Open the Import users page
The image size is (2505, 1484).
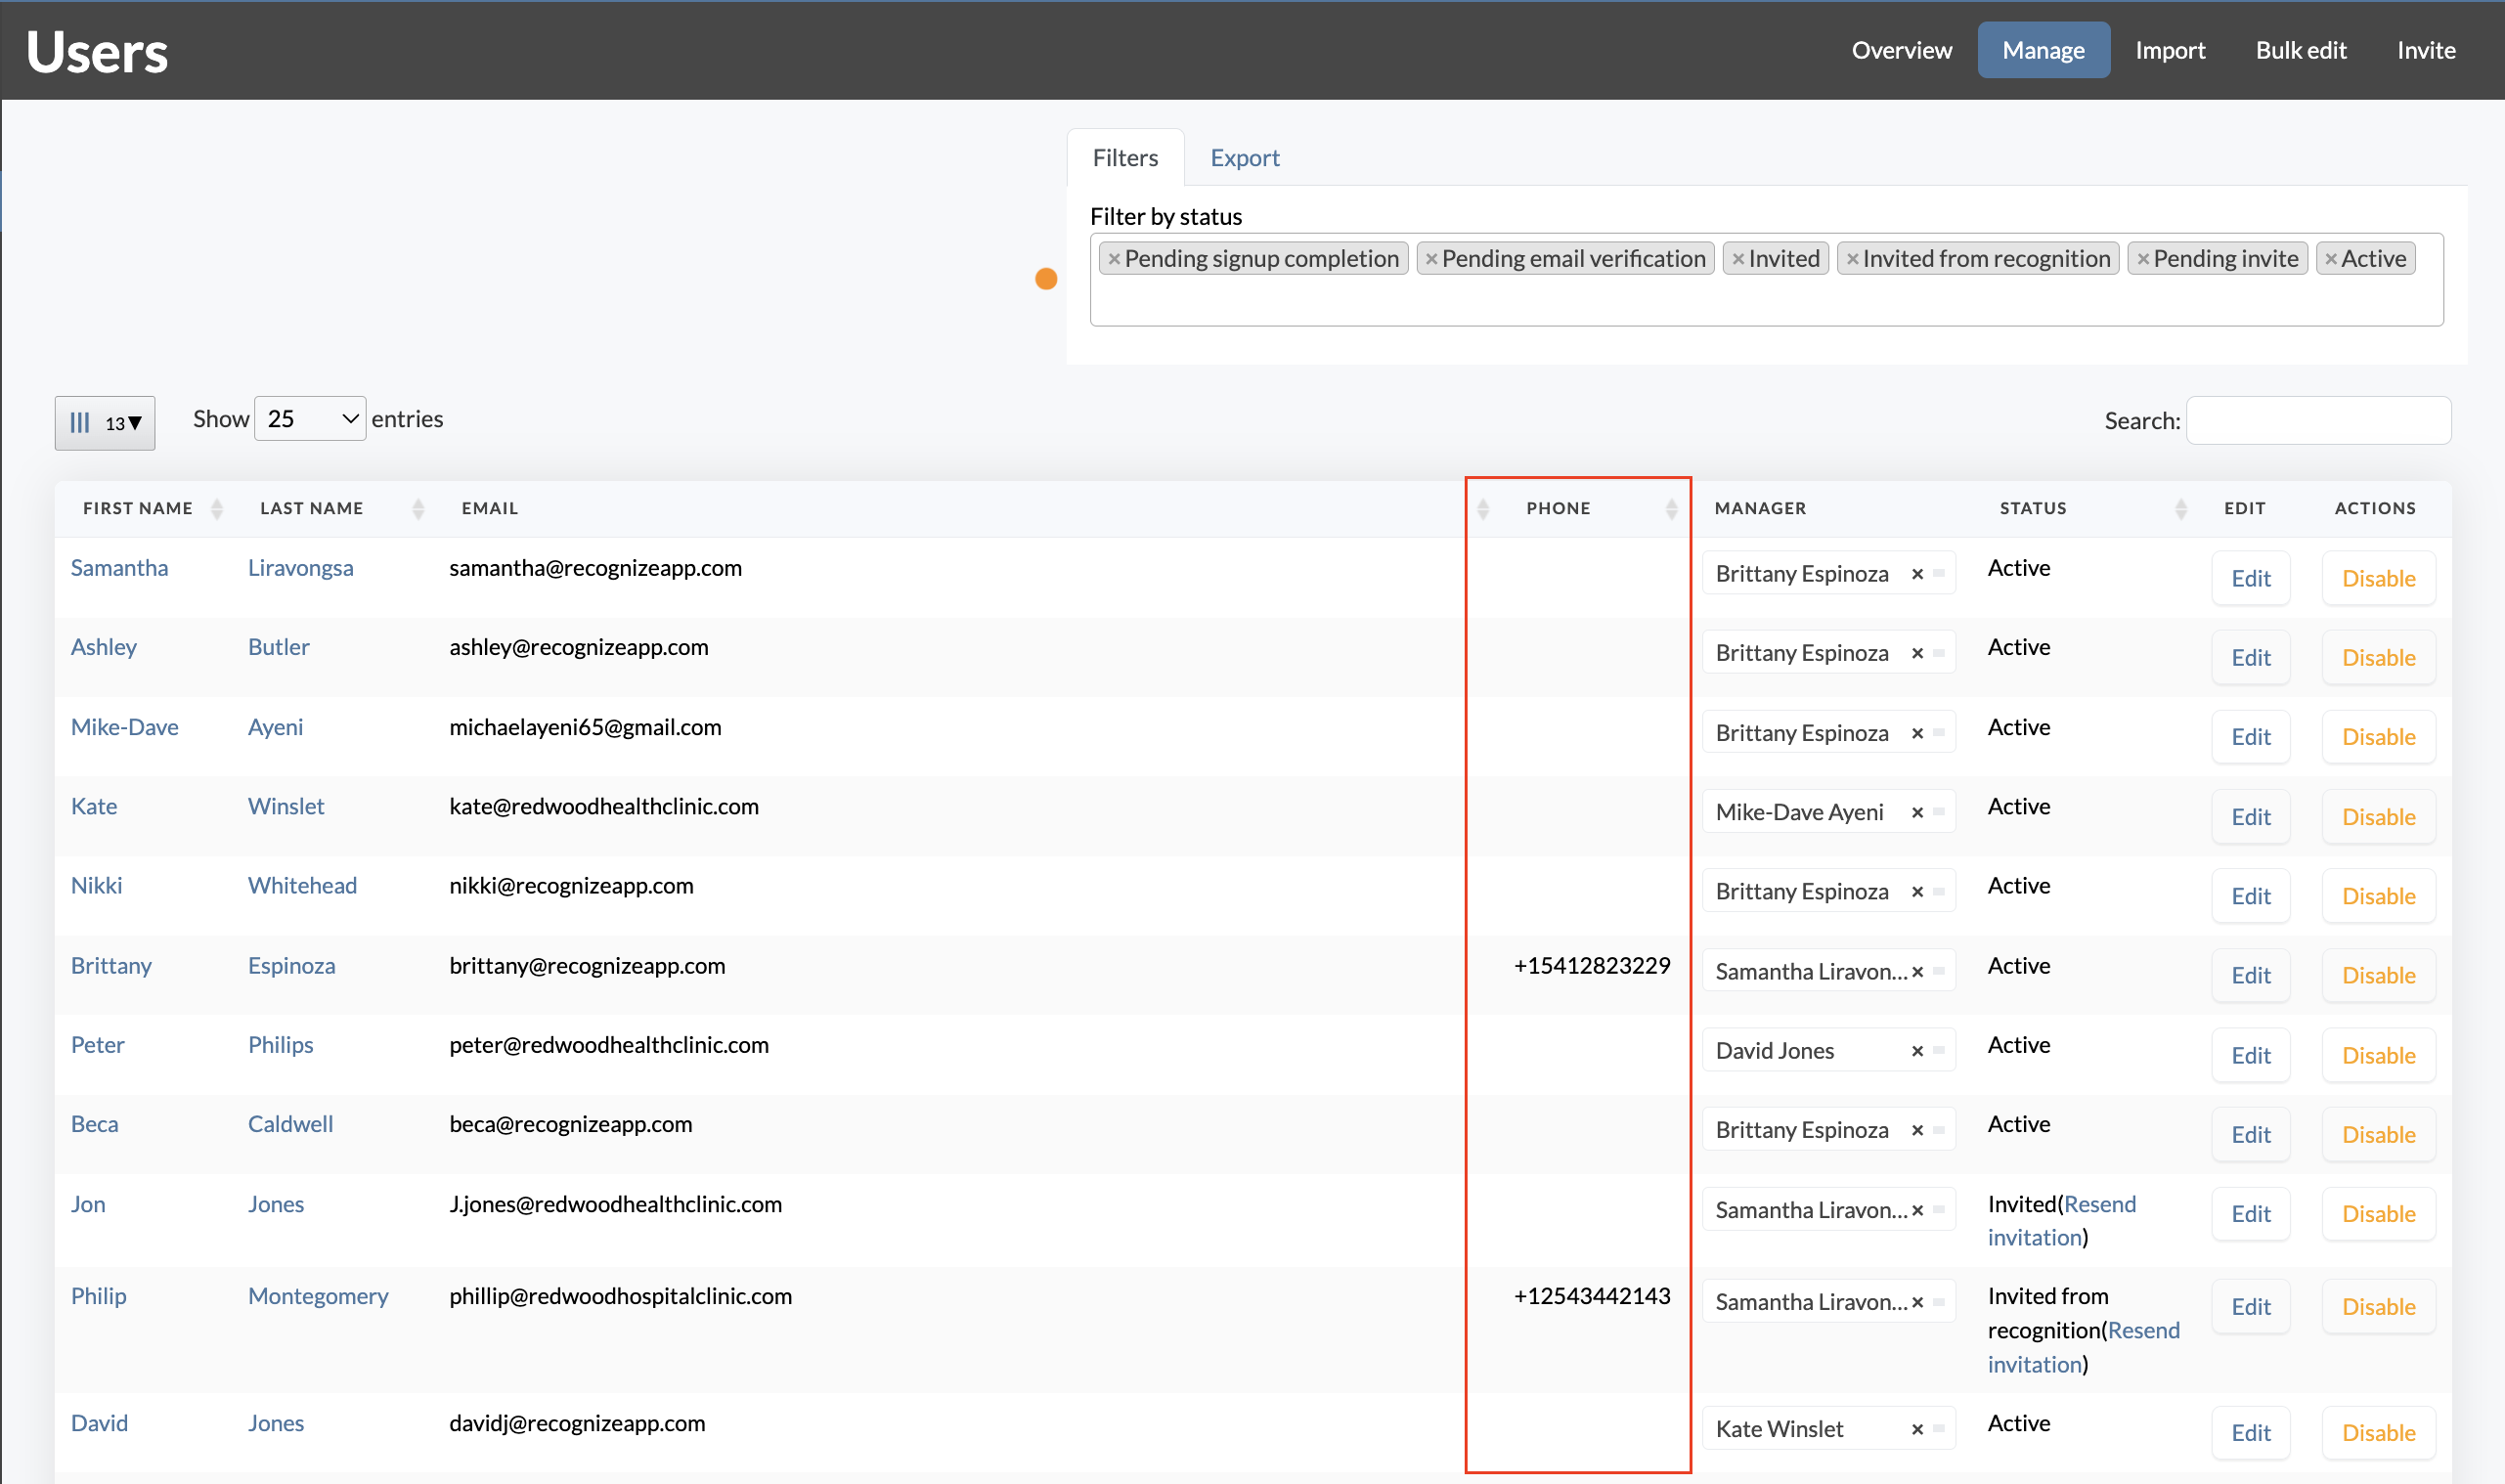pos(2170,50)
